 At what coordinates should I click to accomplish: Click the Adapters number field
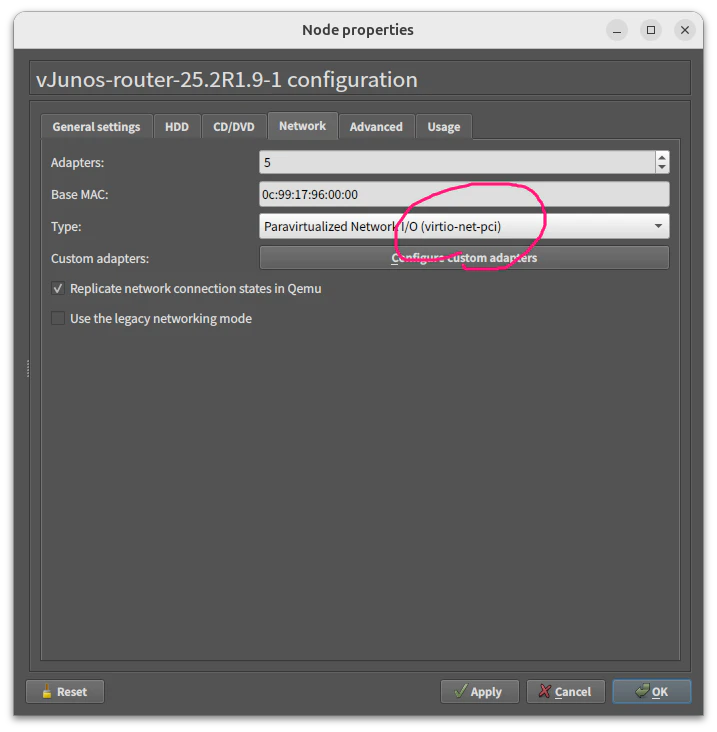457,162
